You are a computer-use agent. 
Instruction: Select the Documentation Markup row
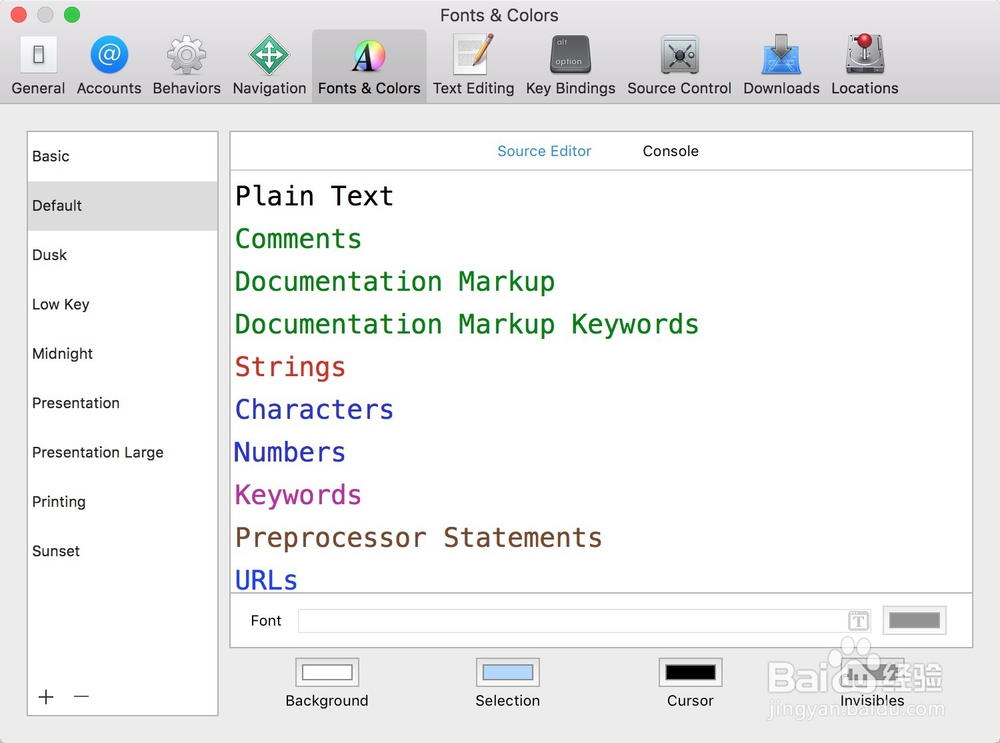point(601,281)
